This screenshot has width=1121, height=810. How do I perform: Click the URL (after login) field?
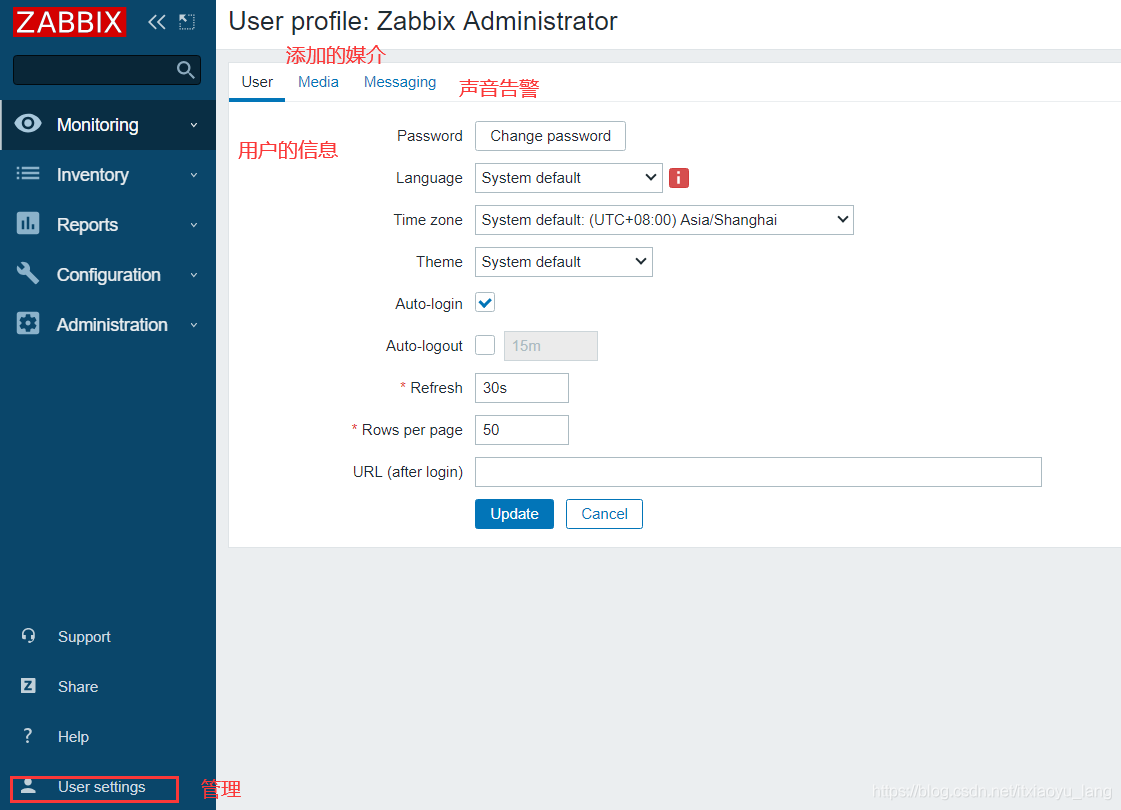pyautogui.click(x=759, y=472)
